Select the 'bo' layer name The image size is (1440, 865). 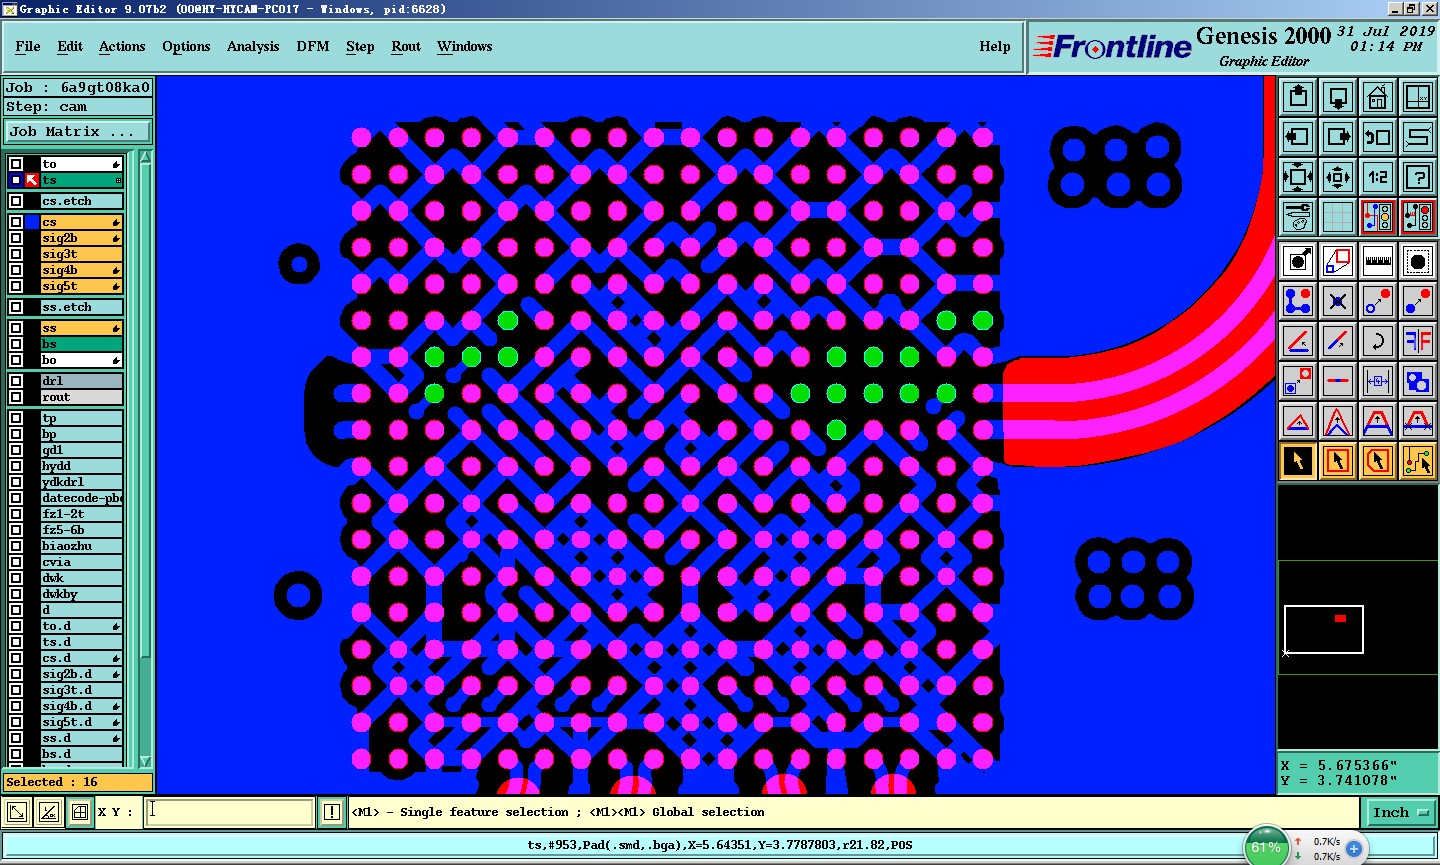(x=80, y=360)
